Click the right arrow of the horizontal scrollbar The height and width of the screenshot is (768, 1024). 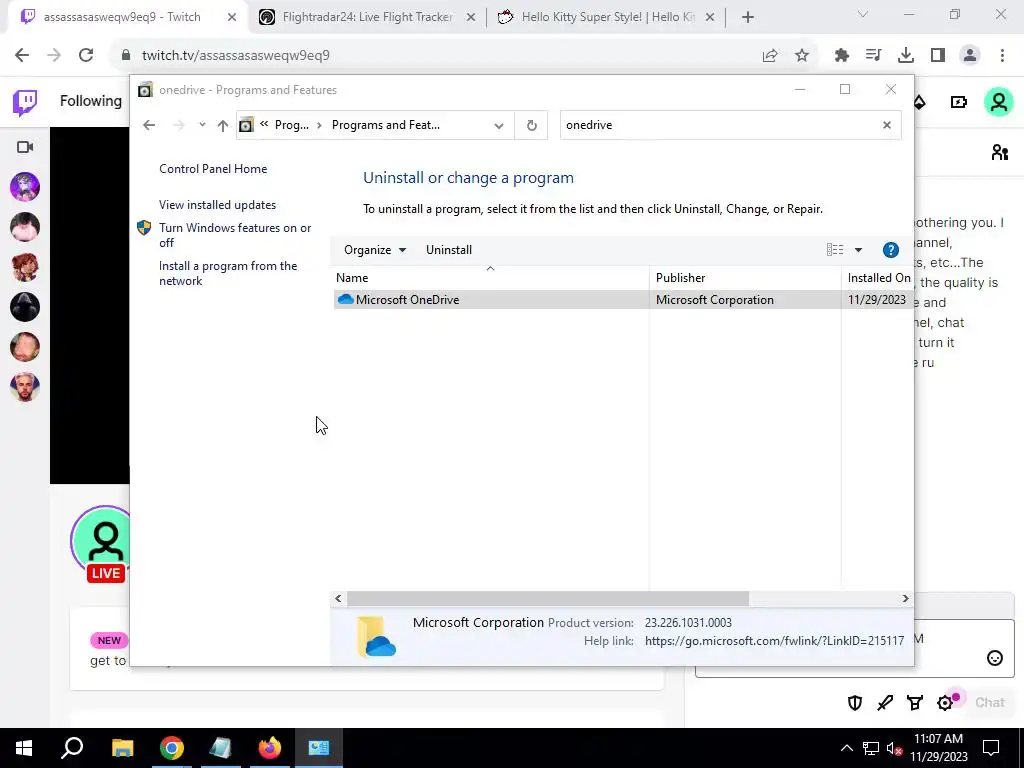905,598
